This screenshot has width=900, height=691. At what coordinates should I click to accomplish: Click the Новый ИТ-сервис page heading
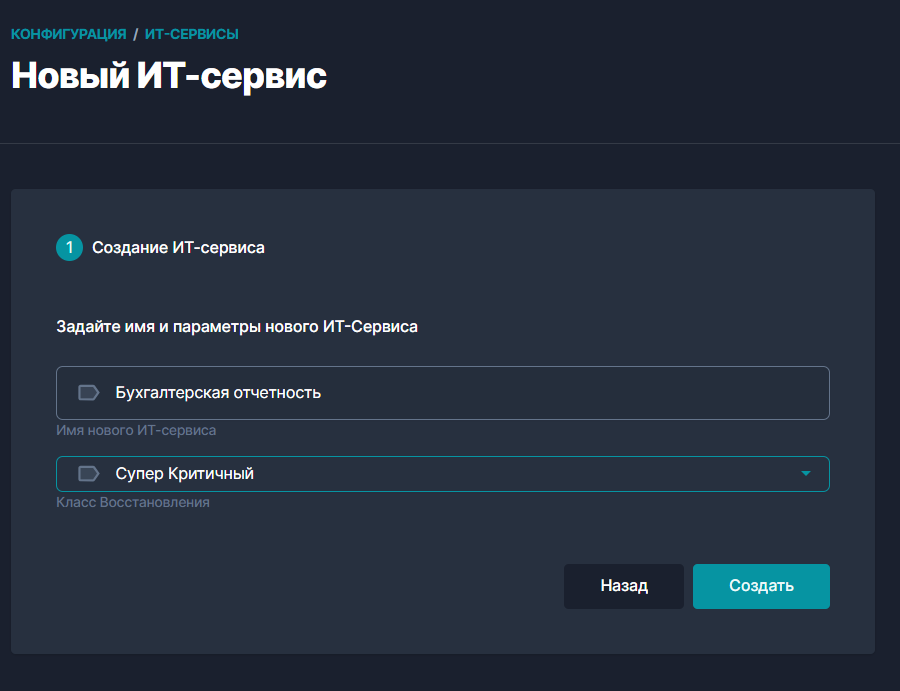point(169,76)
